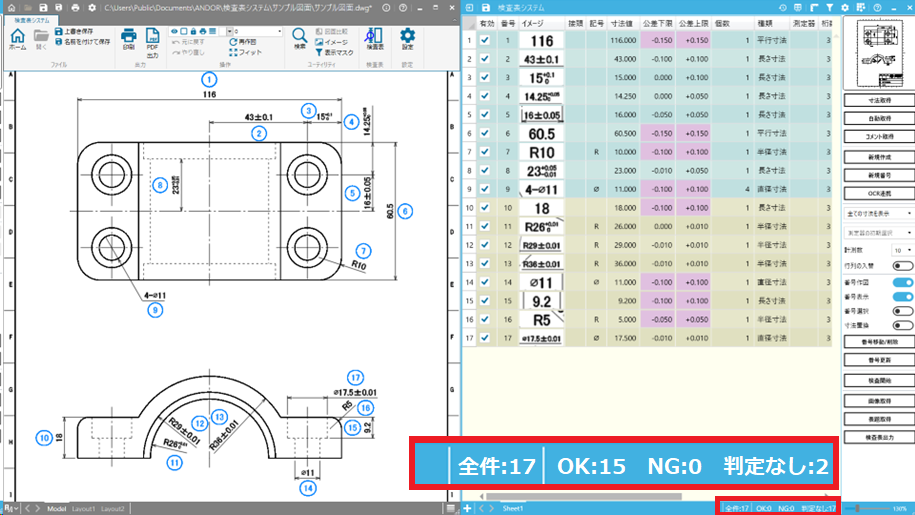Open the 検査表 inspection sheet icon

[x=375, y=39]
